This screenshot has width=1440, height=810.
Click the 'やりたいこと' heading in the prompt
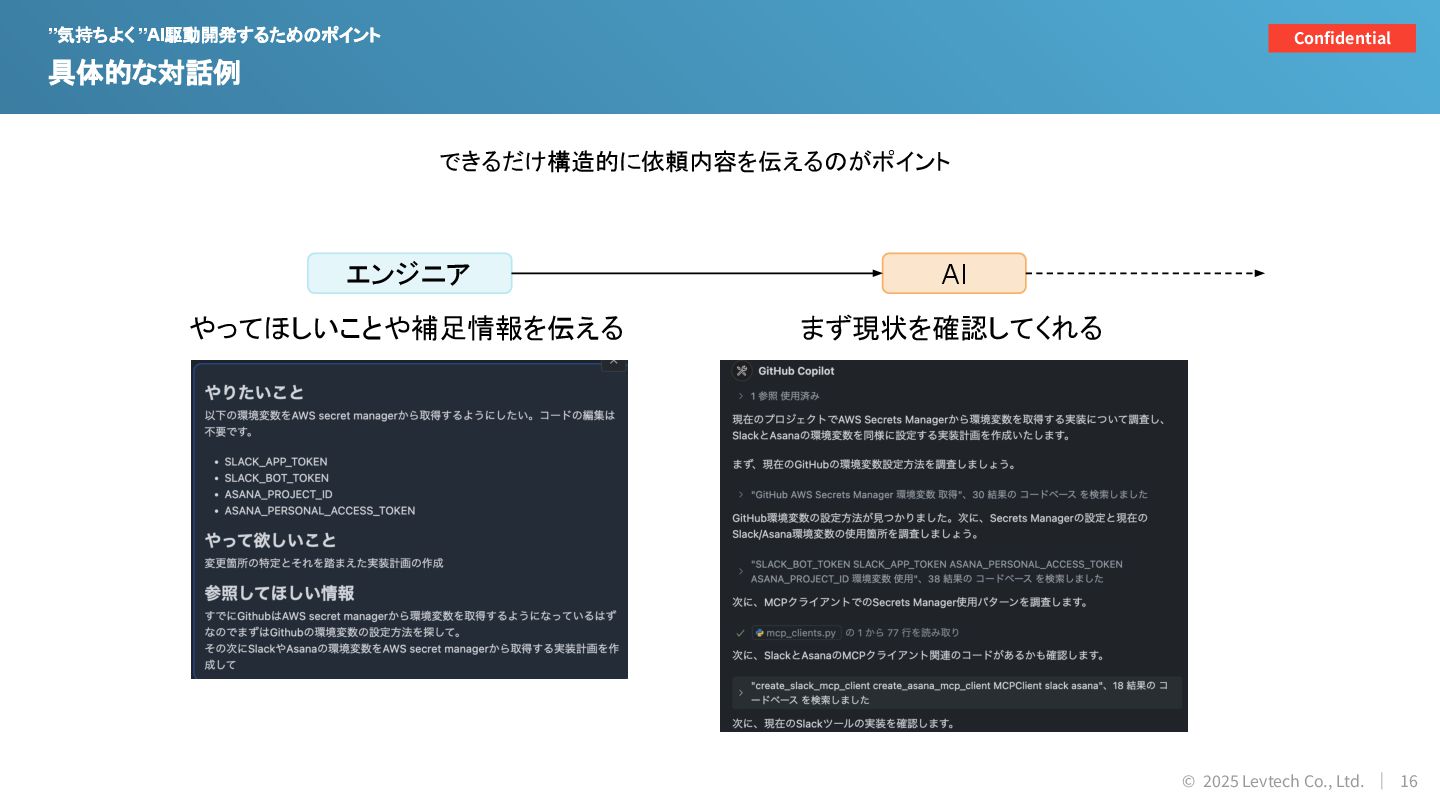pos(254,392)
